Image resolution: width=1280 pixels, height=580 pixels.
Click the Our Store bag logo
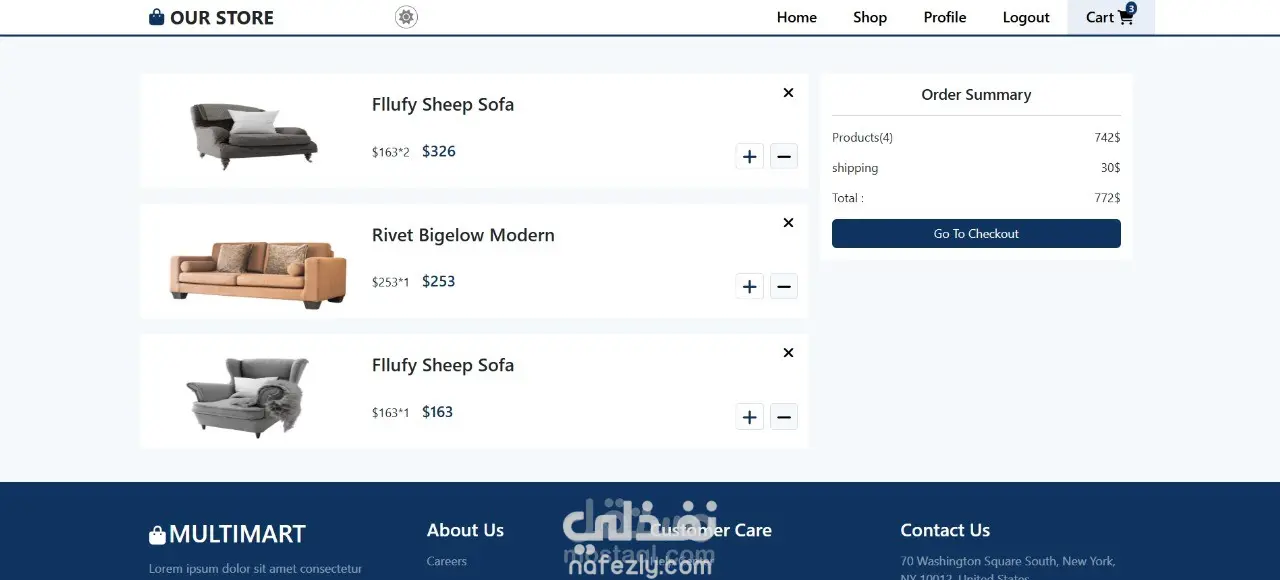click(x=157, y=17)
